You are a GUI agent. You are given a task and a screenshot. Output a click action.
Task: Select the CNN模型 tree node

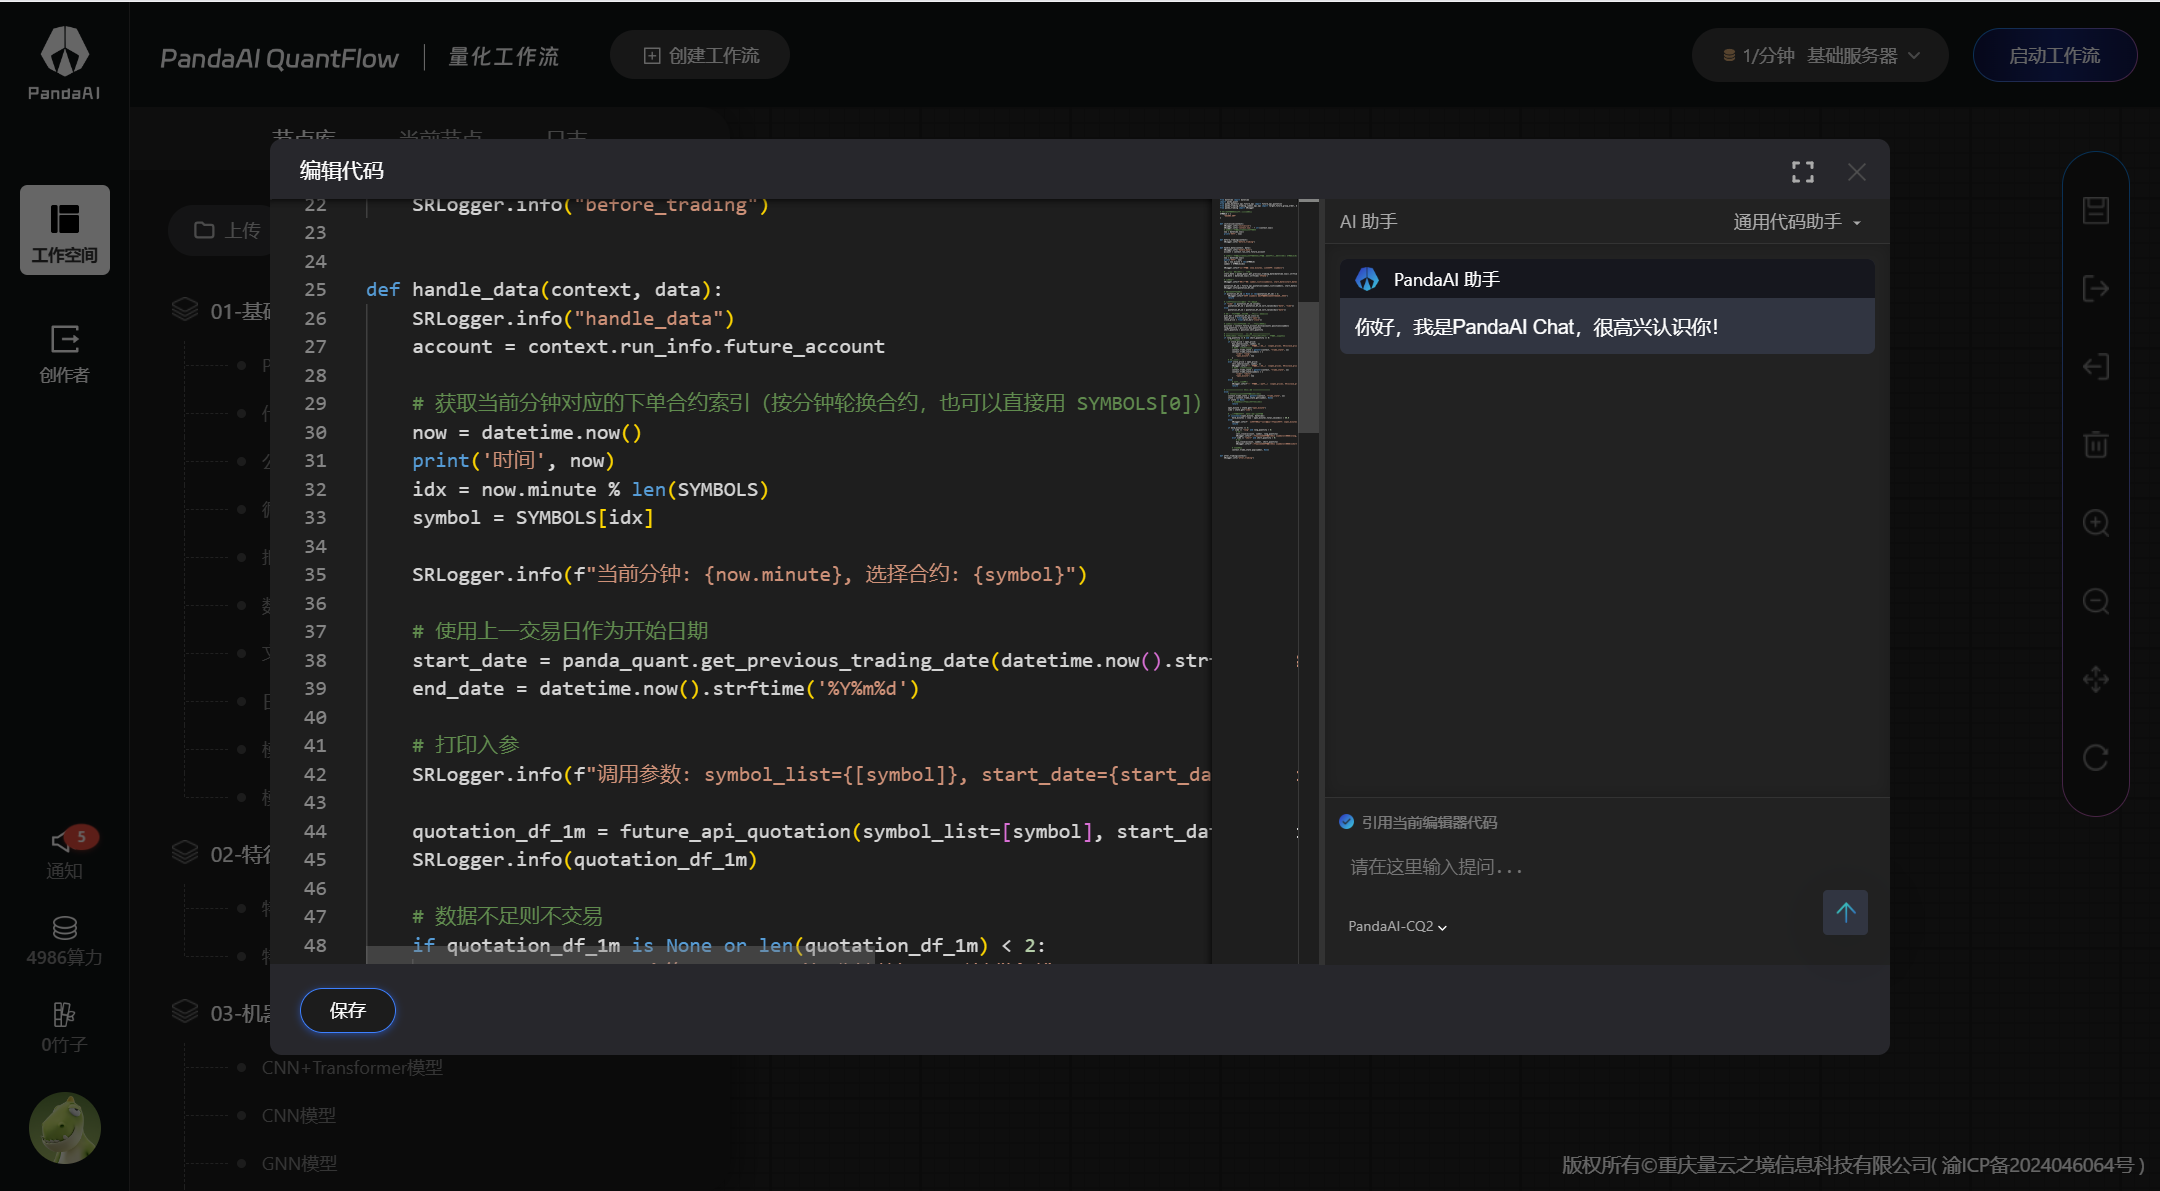click(299, 1116)
